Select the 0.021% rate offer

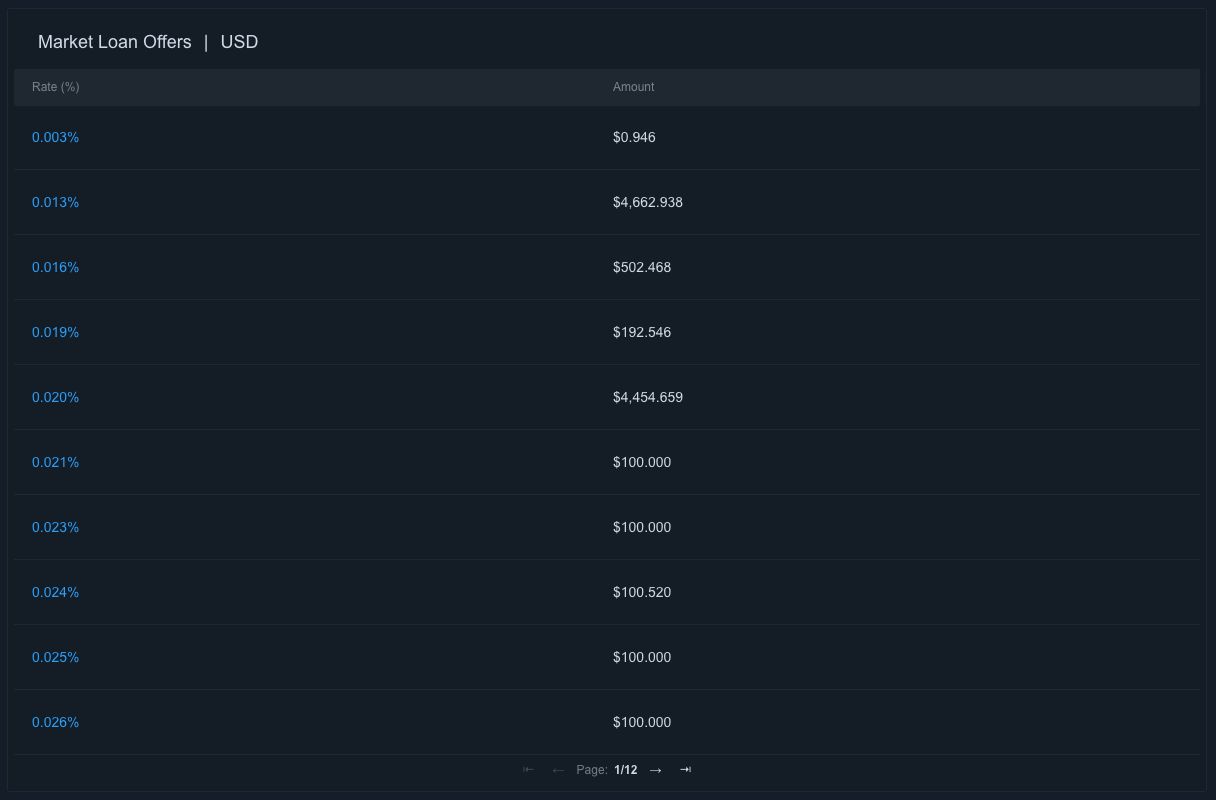(55, 462)
